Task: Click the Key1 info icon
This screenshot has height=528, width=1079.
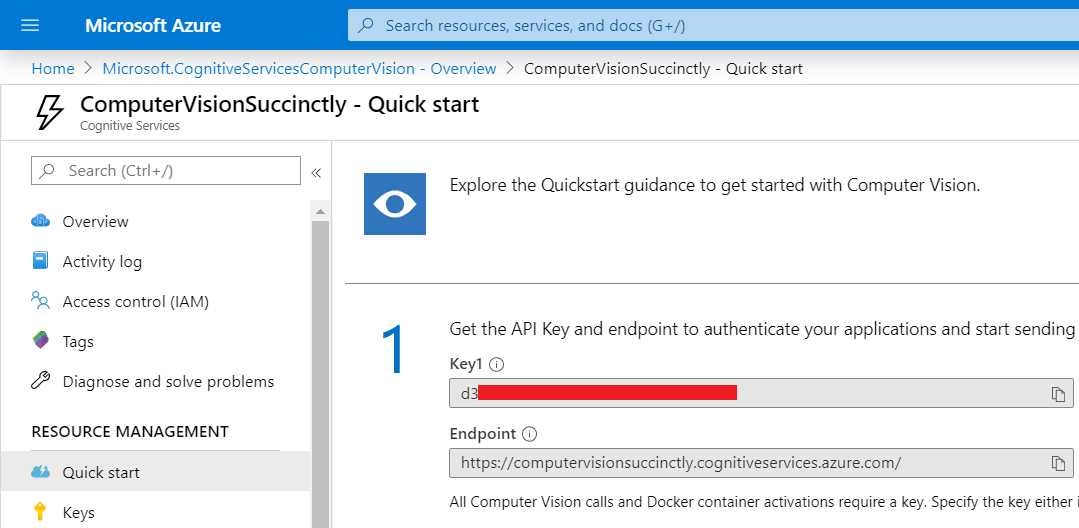Action: [x=496, y=364]
